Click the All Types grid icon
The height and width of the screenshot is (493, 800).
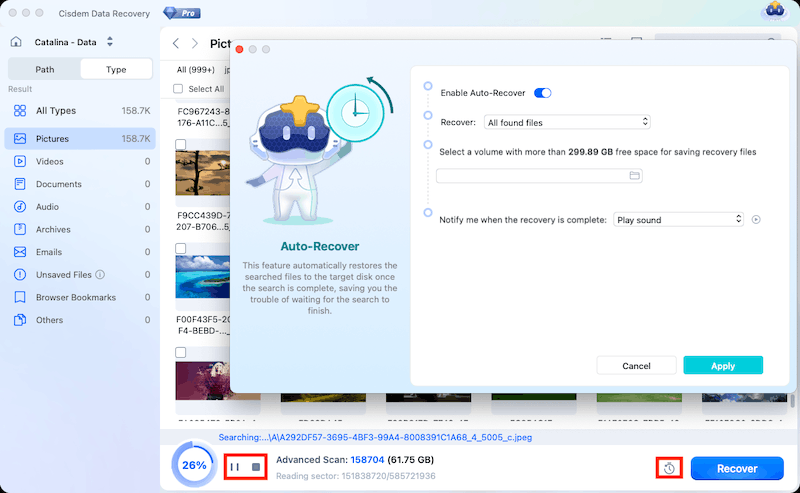click(20, 111)
